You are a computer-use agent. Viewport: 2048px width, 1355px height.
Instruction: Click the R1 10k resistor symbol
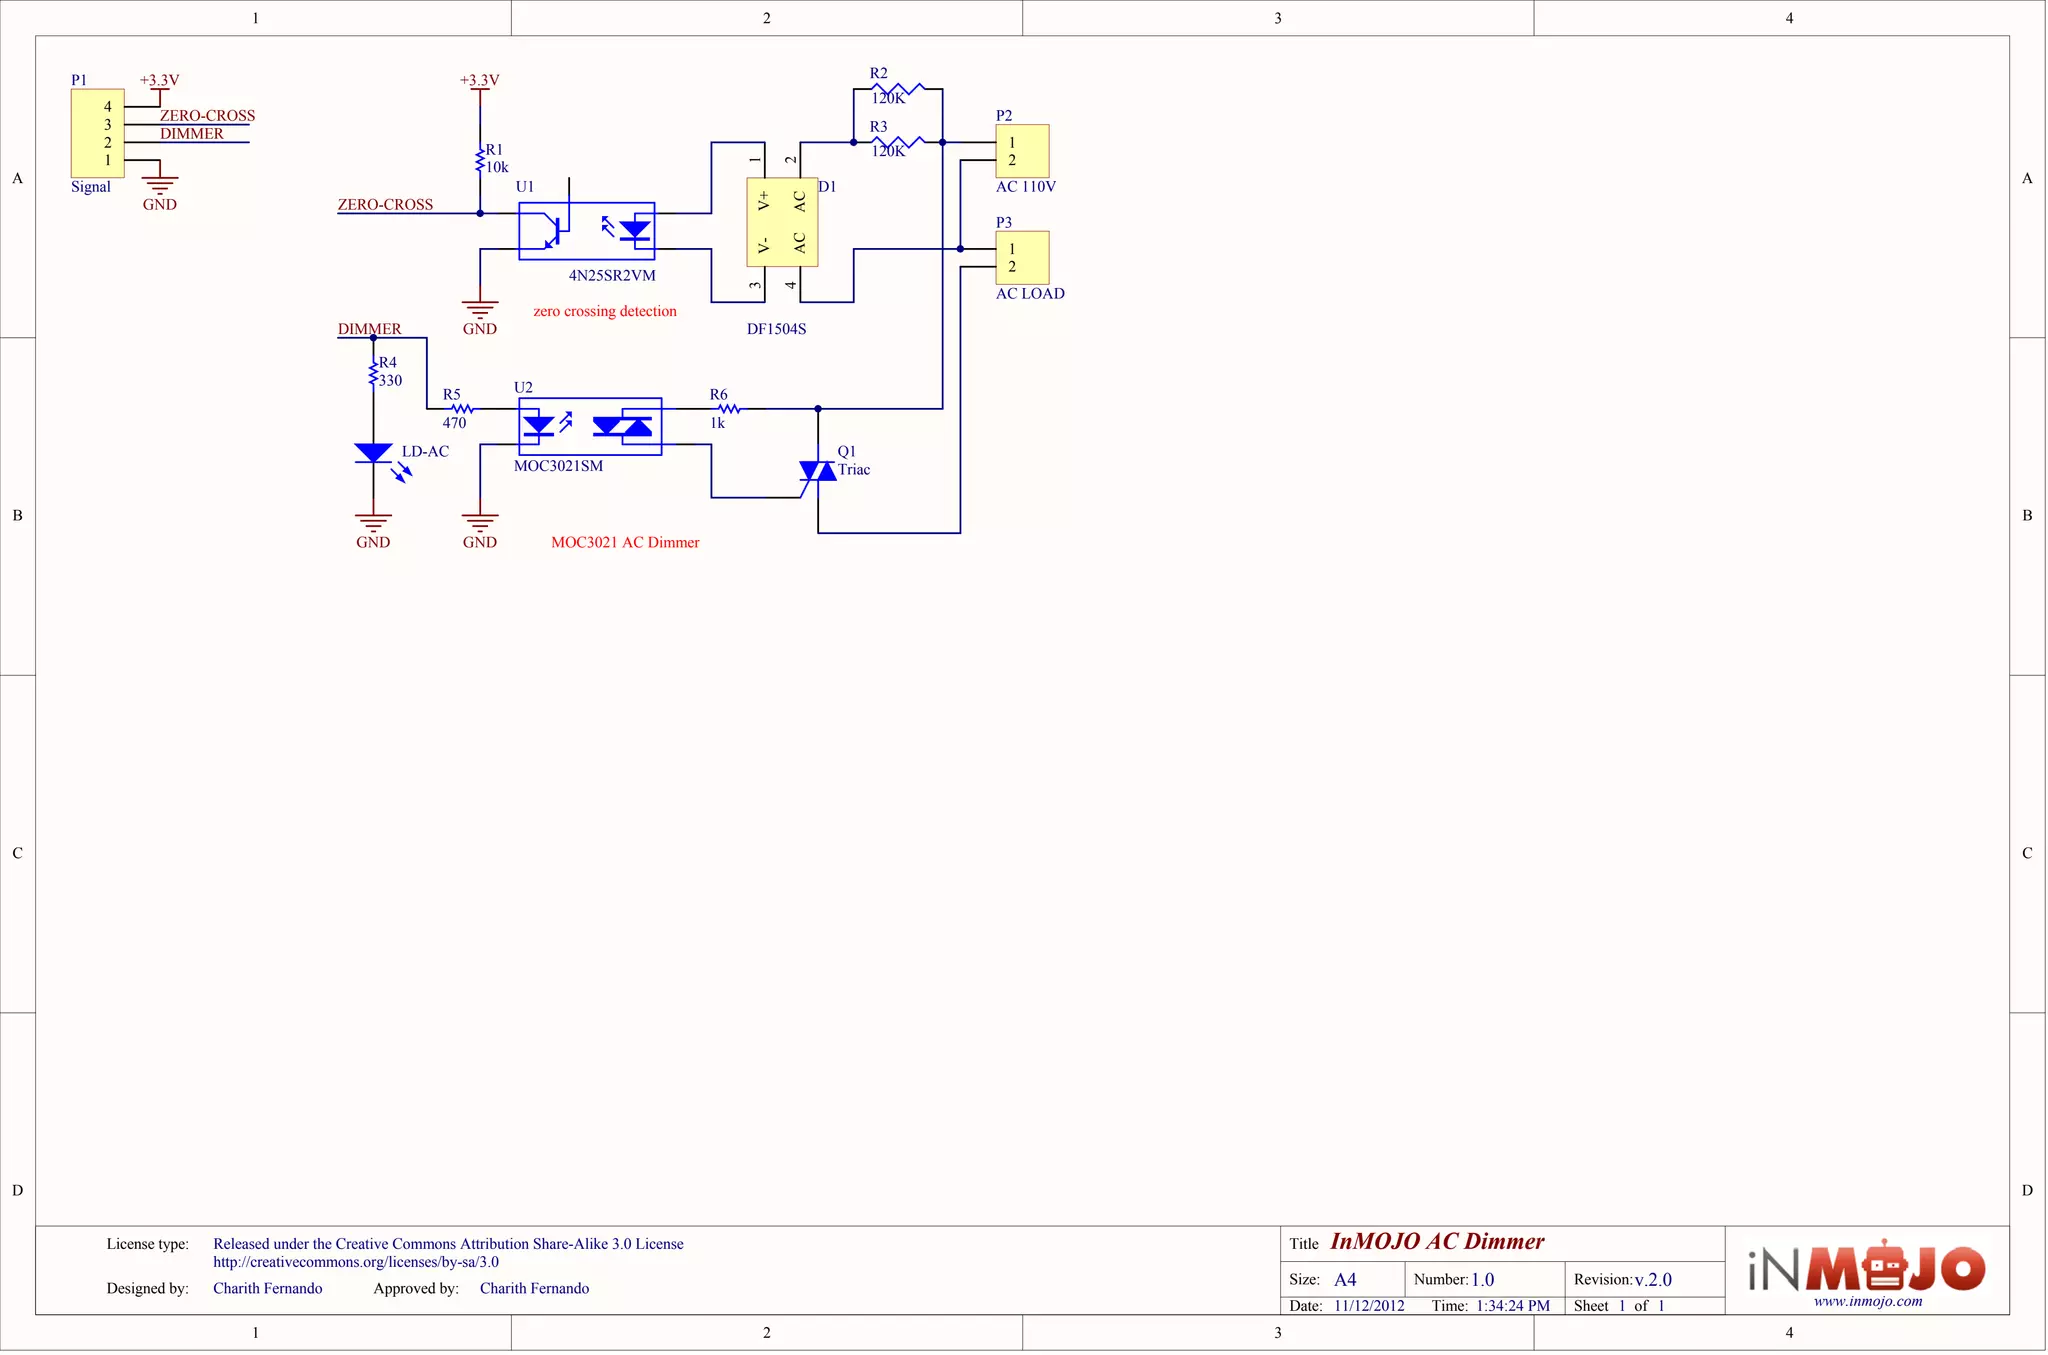480,160
